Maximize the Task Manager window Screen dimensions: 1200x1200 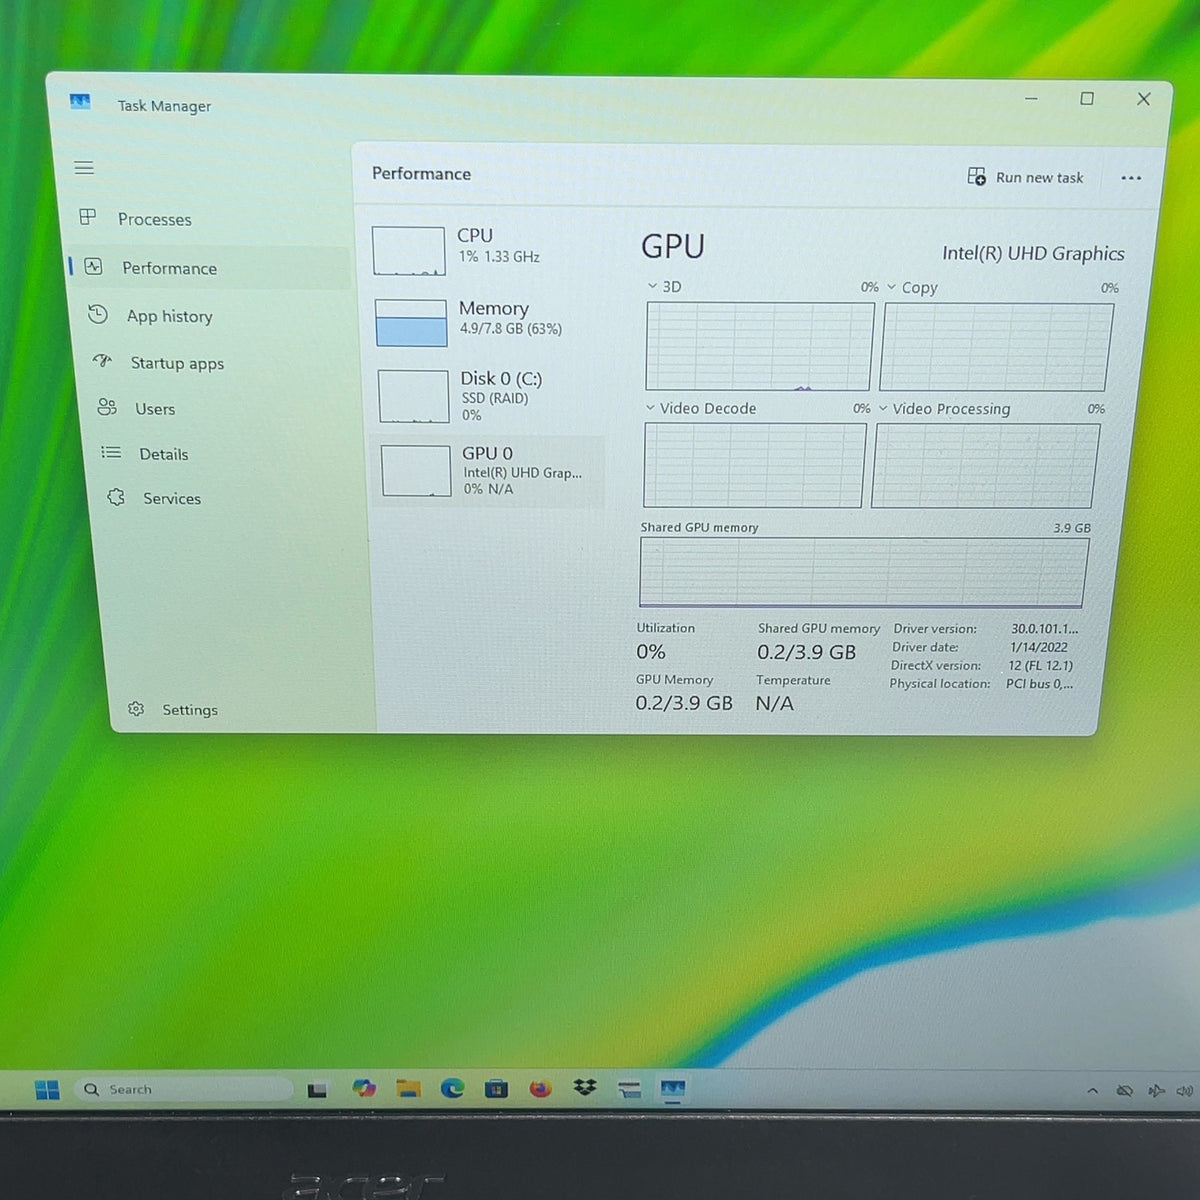[x=1087, y=98]
